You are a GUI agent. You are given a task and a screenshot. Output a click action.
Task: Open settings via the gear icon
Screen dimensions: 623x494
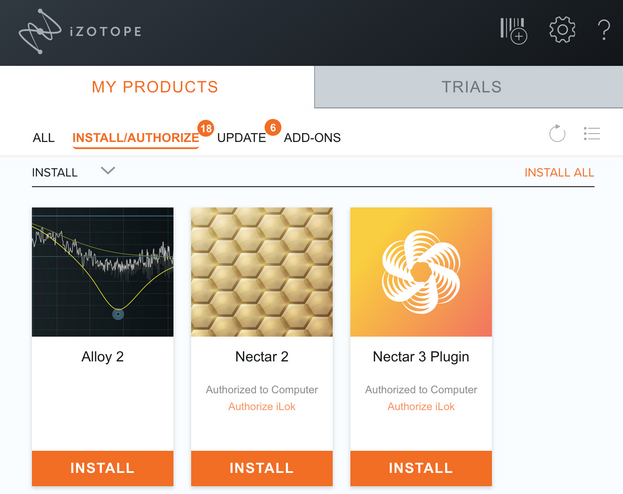[562, 30]
